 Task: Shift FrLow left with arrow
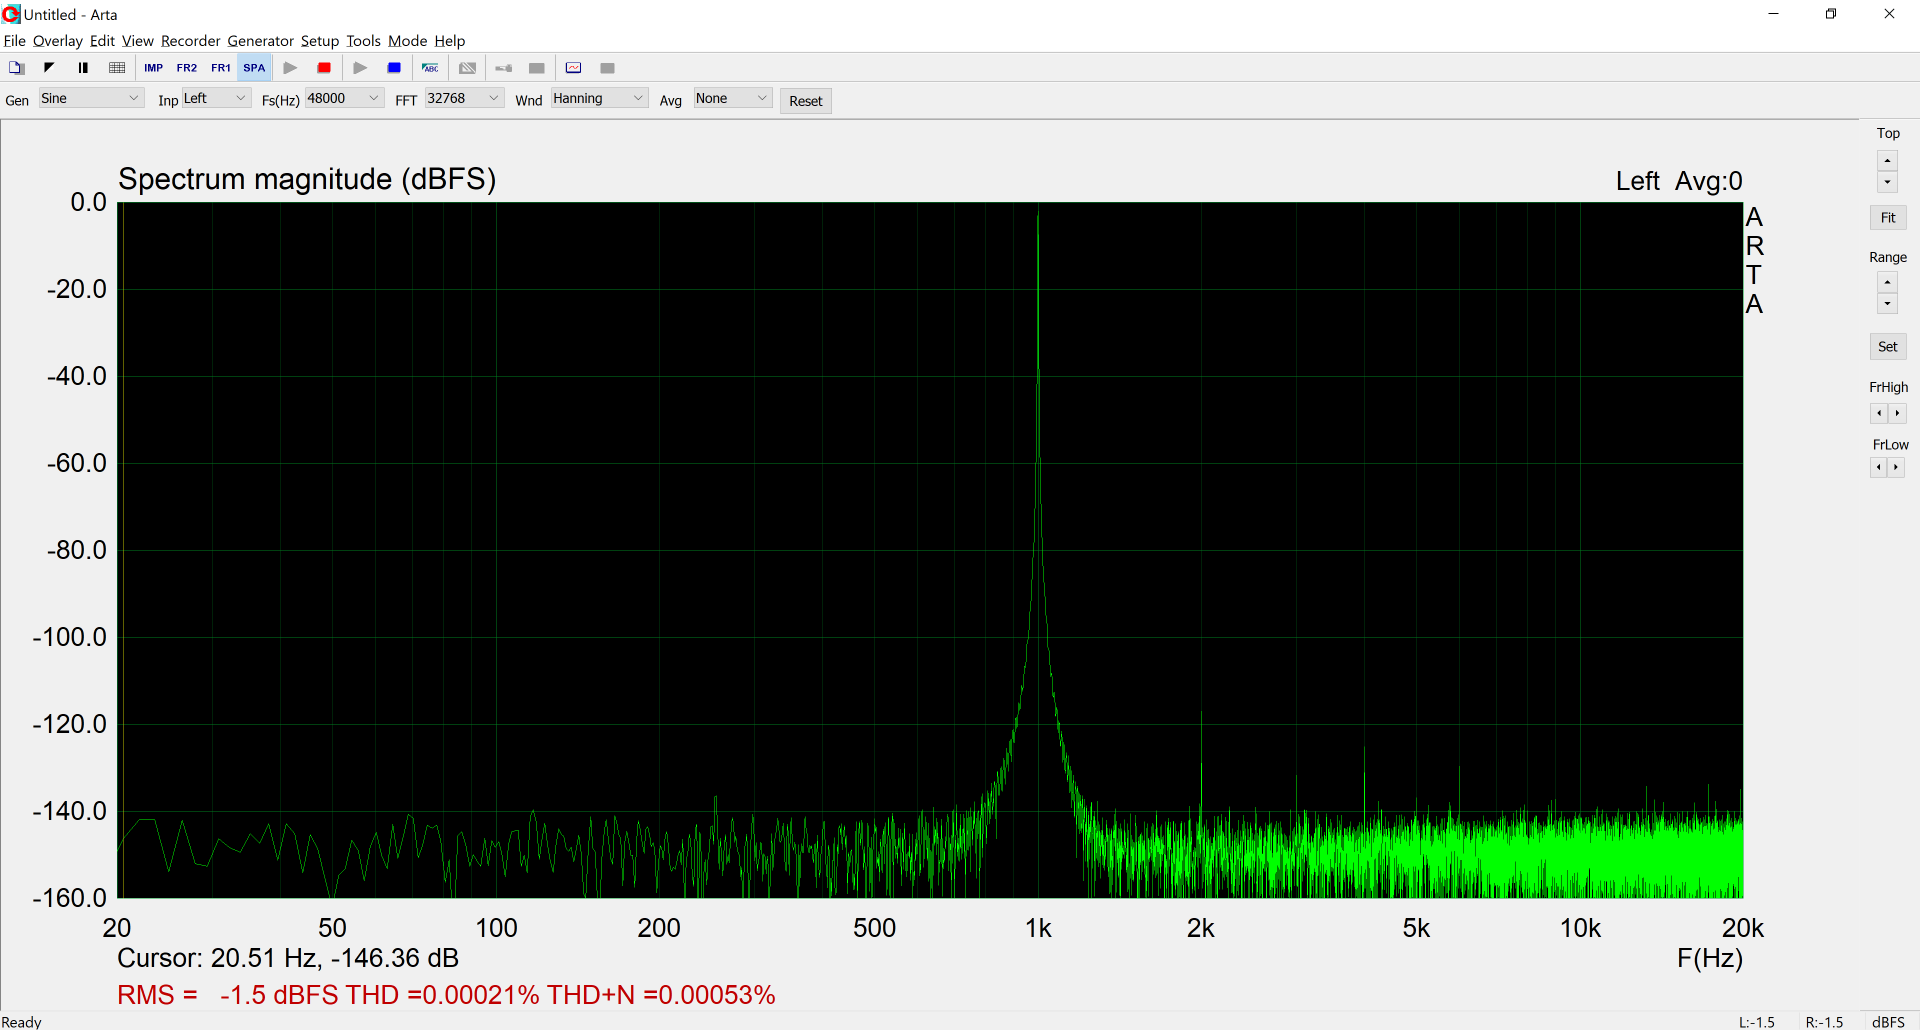[x=1879, y=467]
